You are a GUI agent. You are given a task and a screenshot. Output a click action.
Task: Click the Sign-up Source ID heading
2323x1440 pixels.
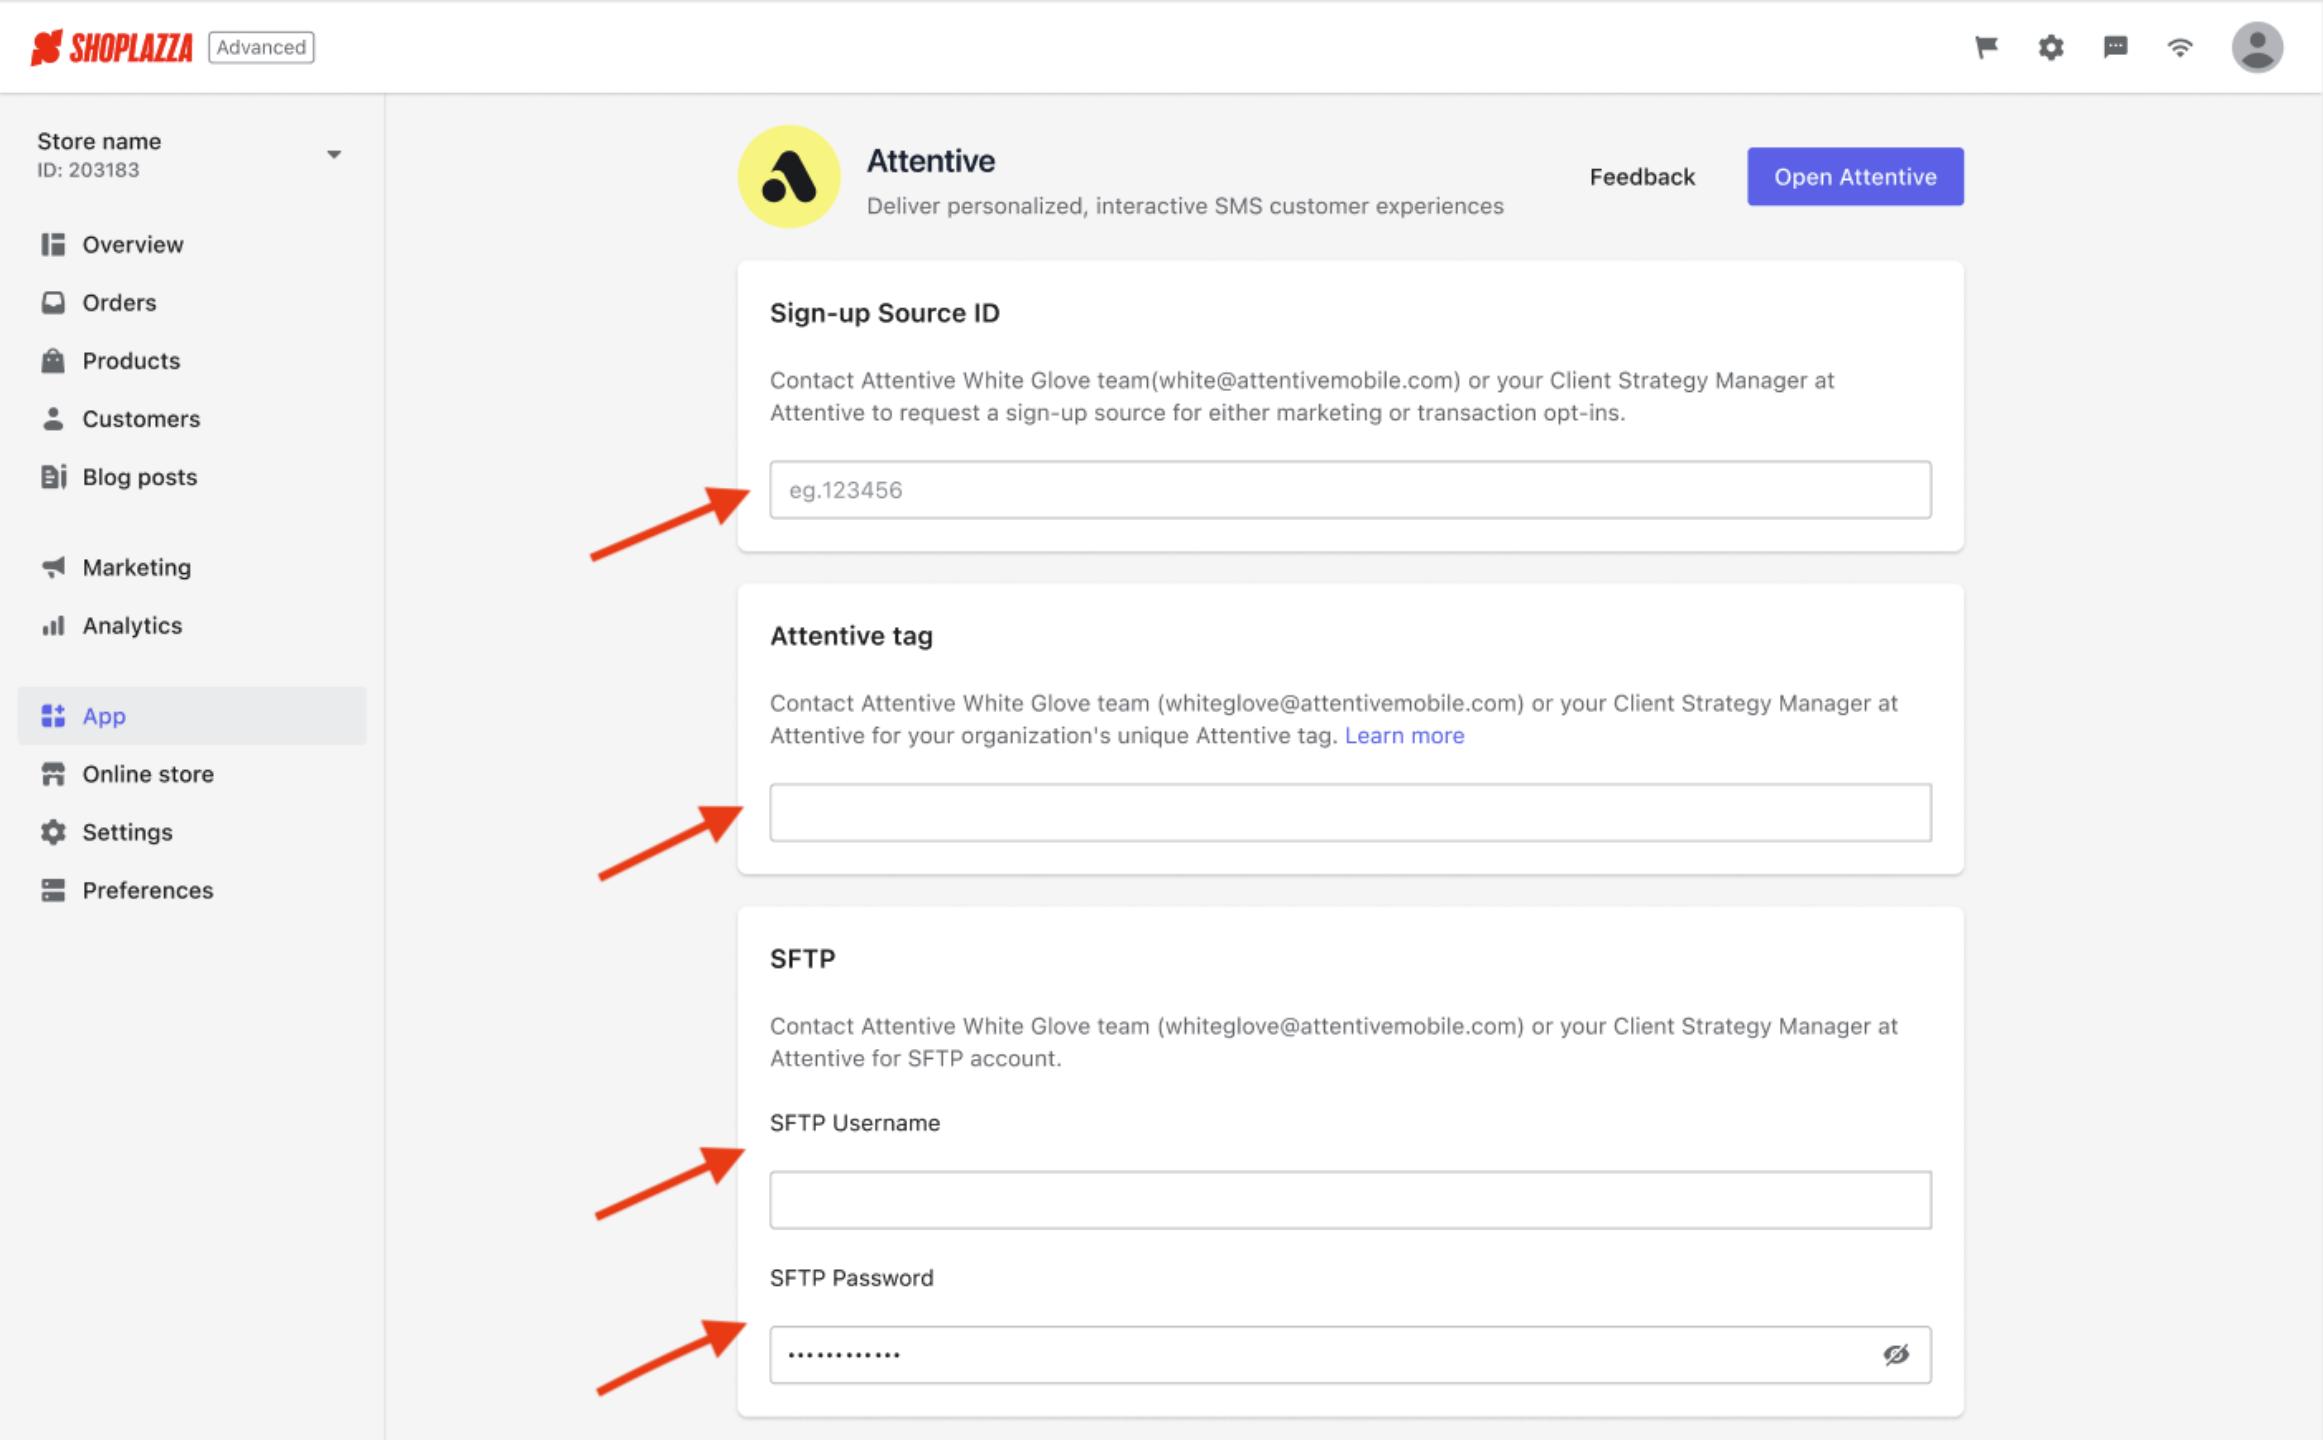[884, 313]
